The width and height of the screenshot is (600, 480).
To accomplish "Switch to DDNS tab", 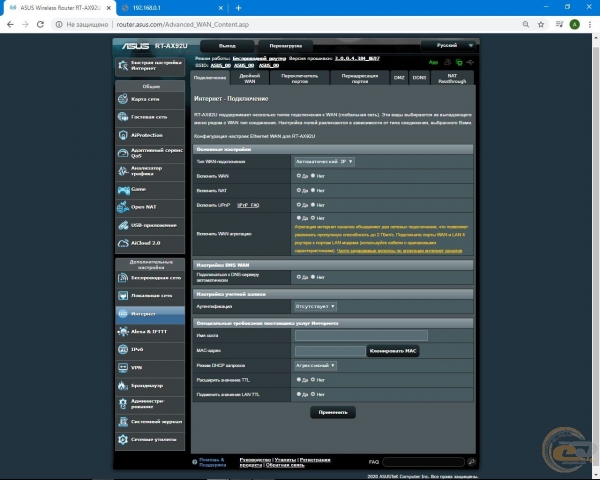I will pos(419,78).
